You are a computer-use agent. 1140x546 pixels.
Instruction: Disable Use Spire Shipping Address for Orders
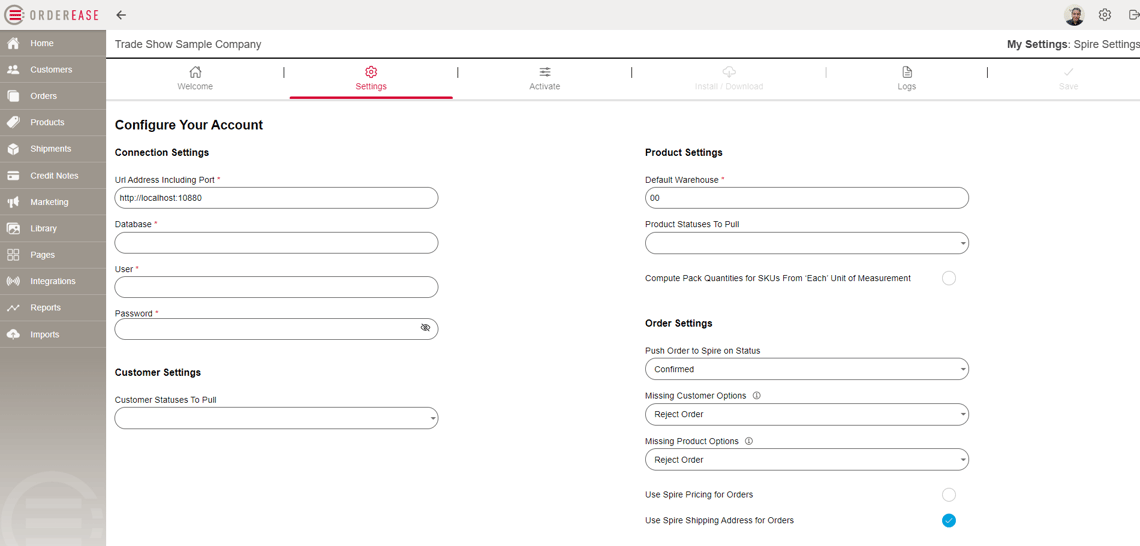pyautogui.click(x=948, y=521)
